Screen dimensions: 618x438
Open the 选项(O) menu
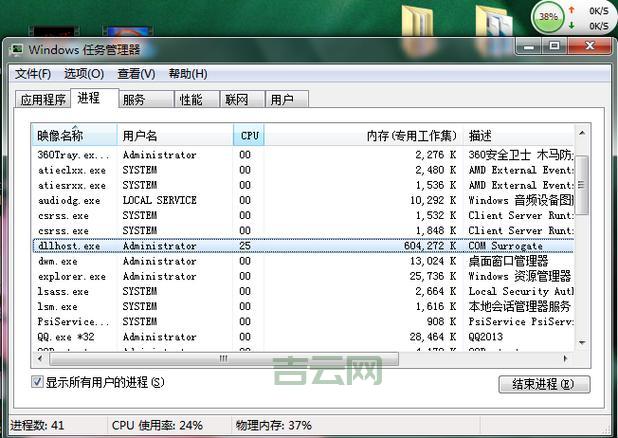click(84, 74)
